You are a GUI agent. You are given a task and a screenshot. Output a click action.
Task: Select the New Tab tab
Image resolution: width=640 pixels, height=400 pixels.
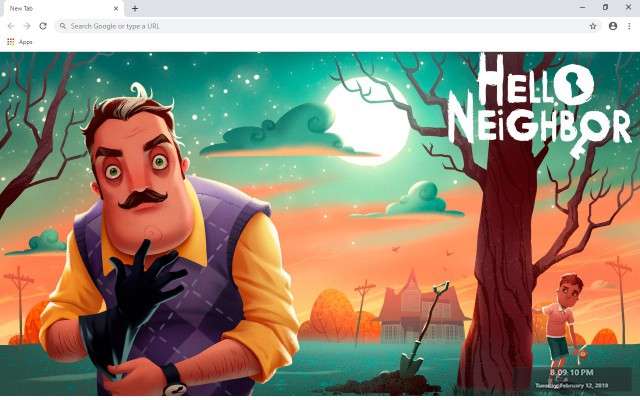coord(62,9)
